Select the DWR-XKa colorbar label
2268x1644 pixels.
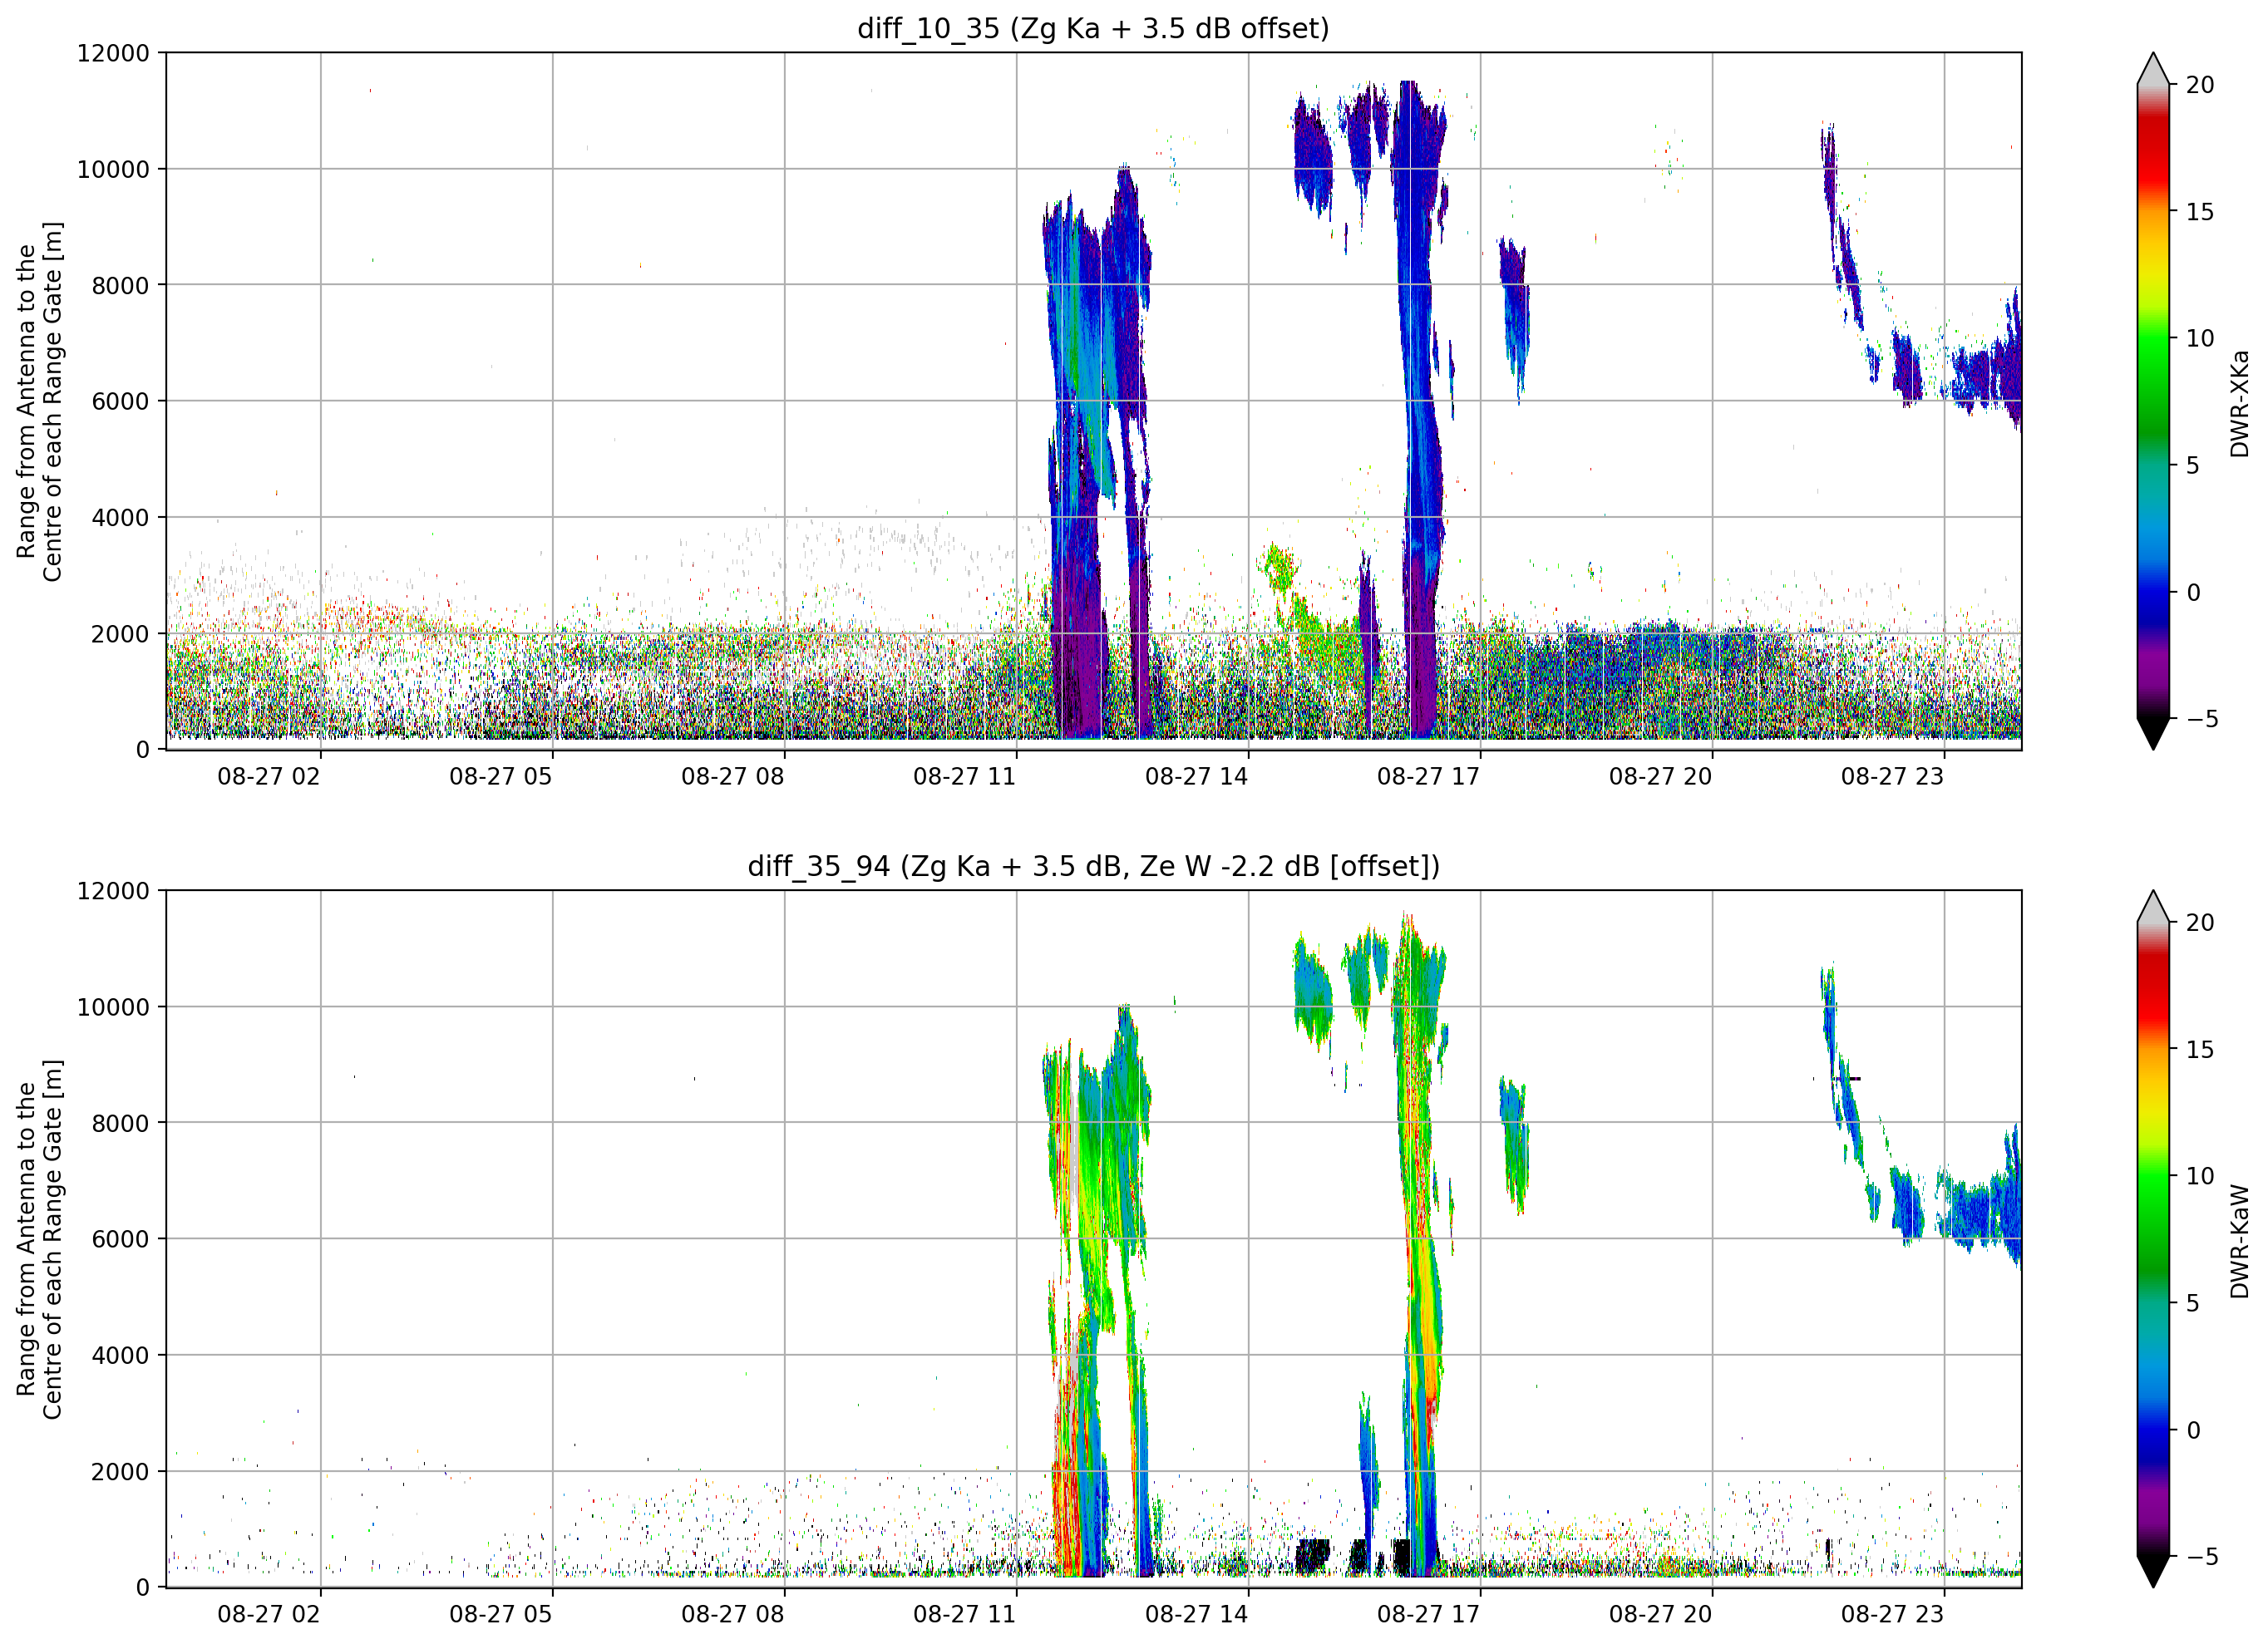pos(2239,403)
